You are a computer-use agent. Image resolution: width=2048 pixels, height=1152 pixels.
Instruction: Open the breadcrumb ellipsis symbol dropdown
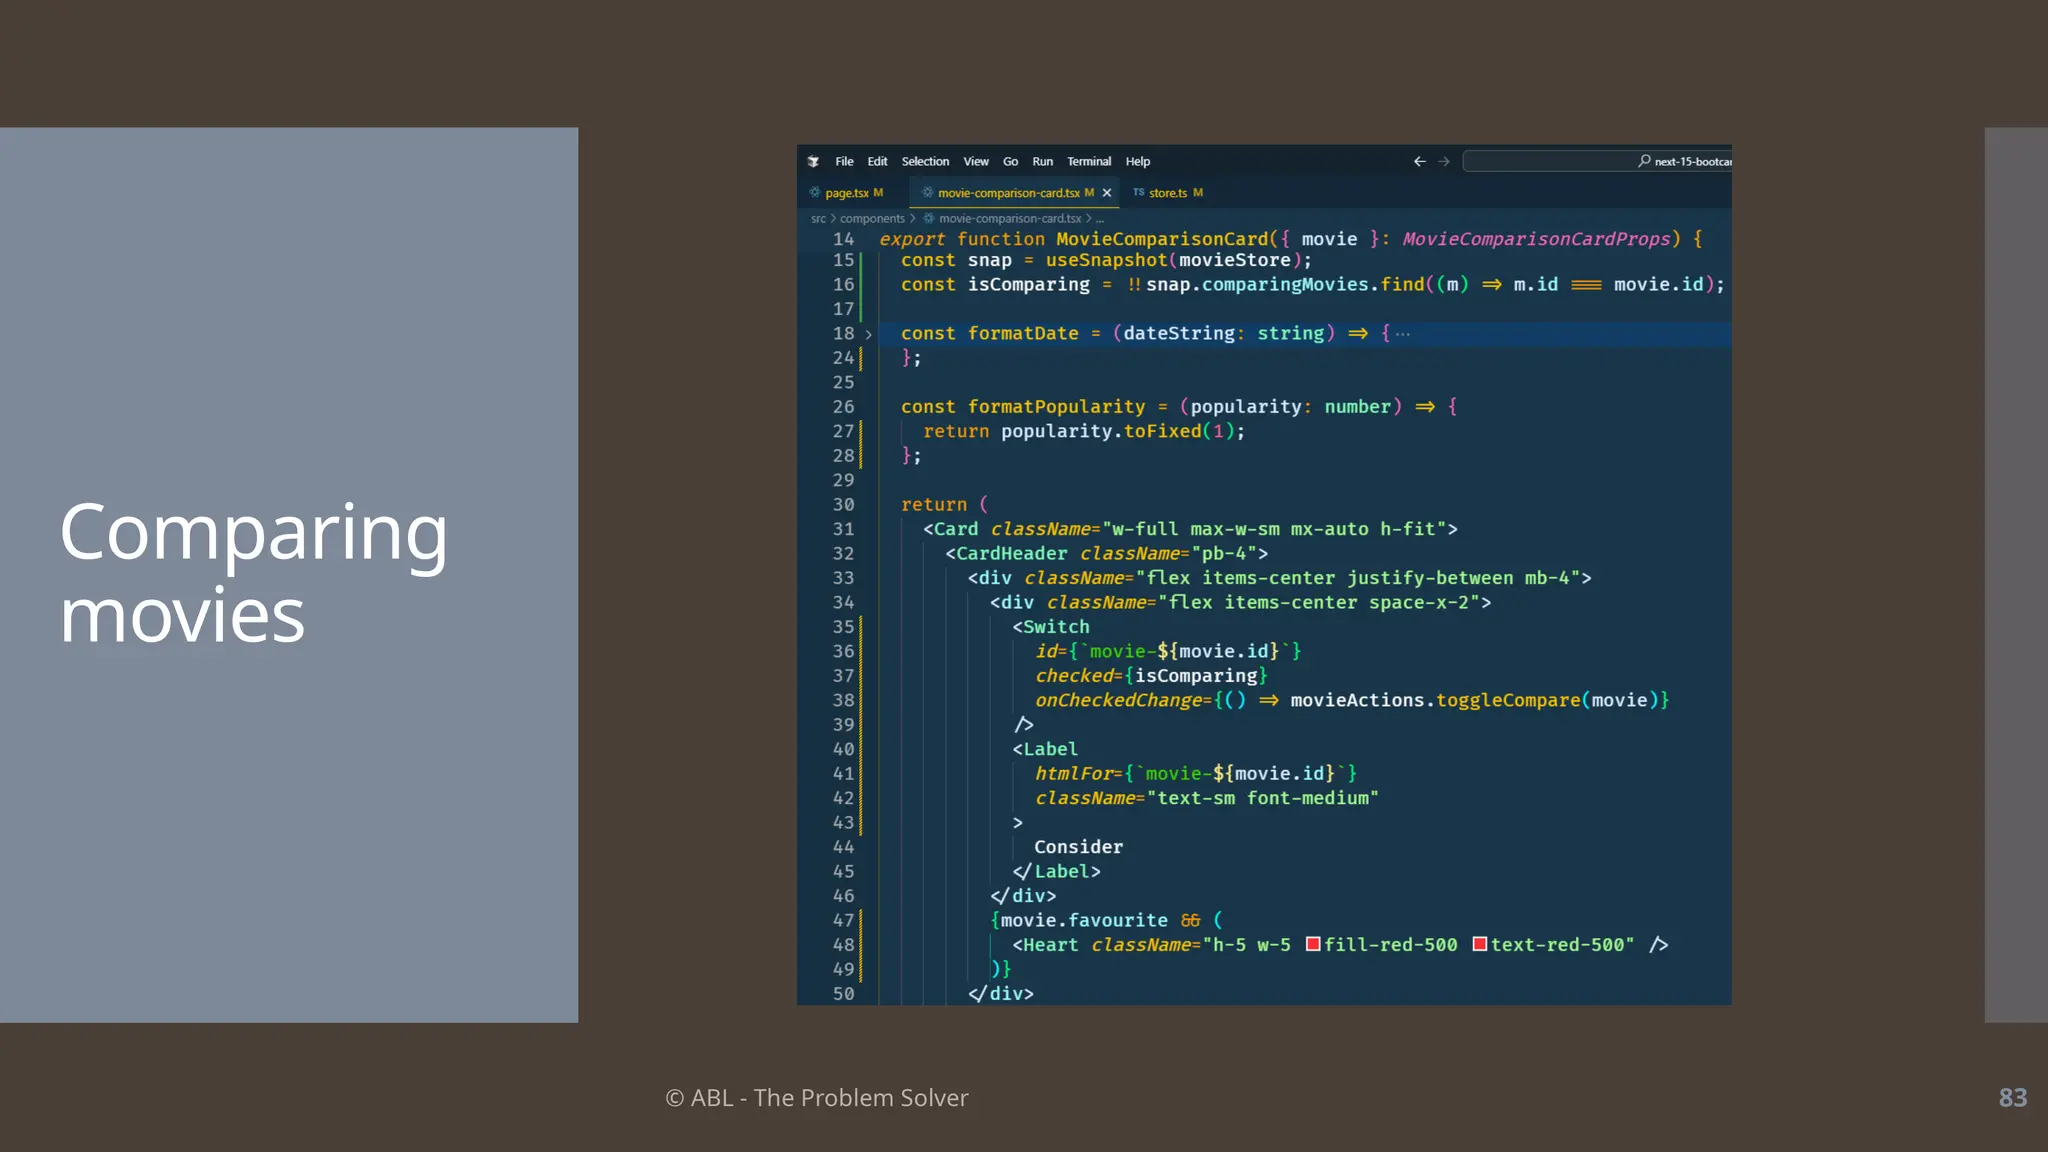click(1100, 218)
